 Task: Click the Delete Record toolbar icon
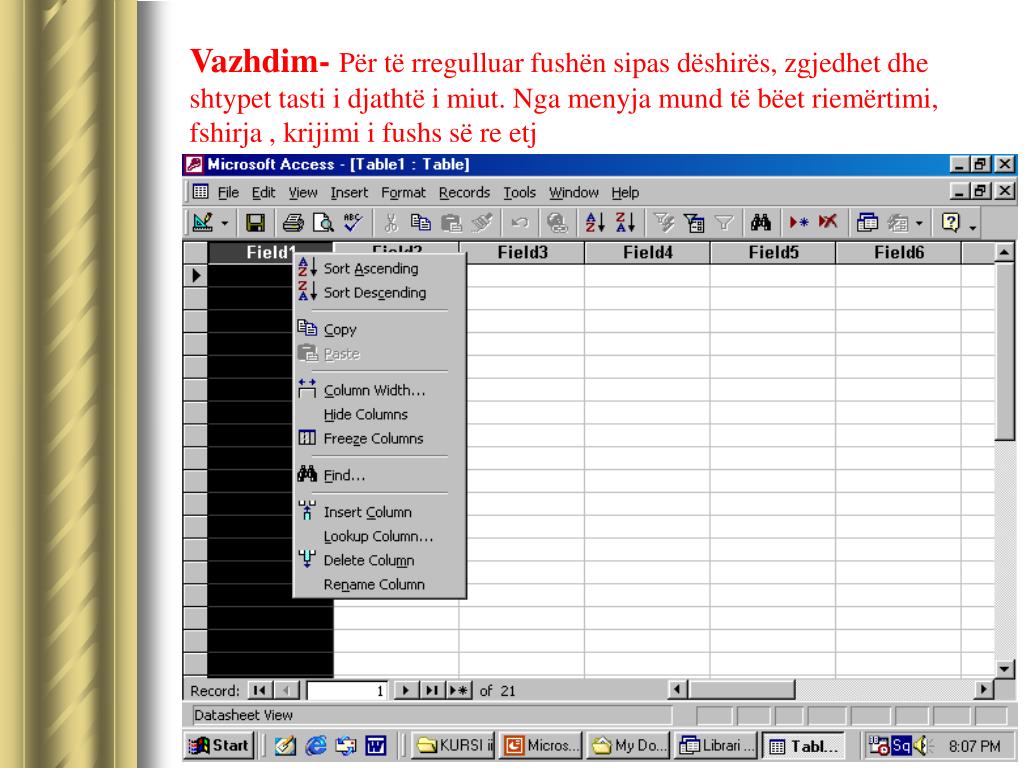click(x=828, y=223)
